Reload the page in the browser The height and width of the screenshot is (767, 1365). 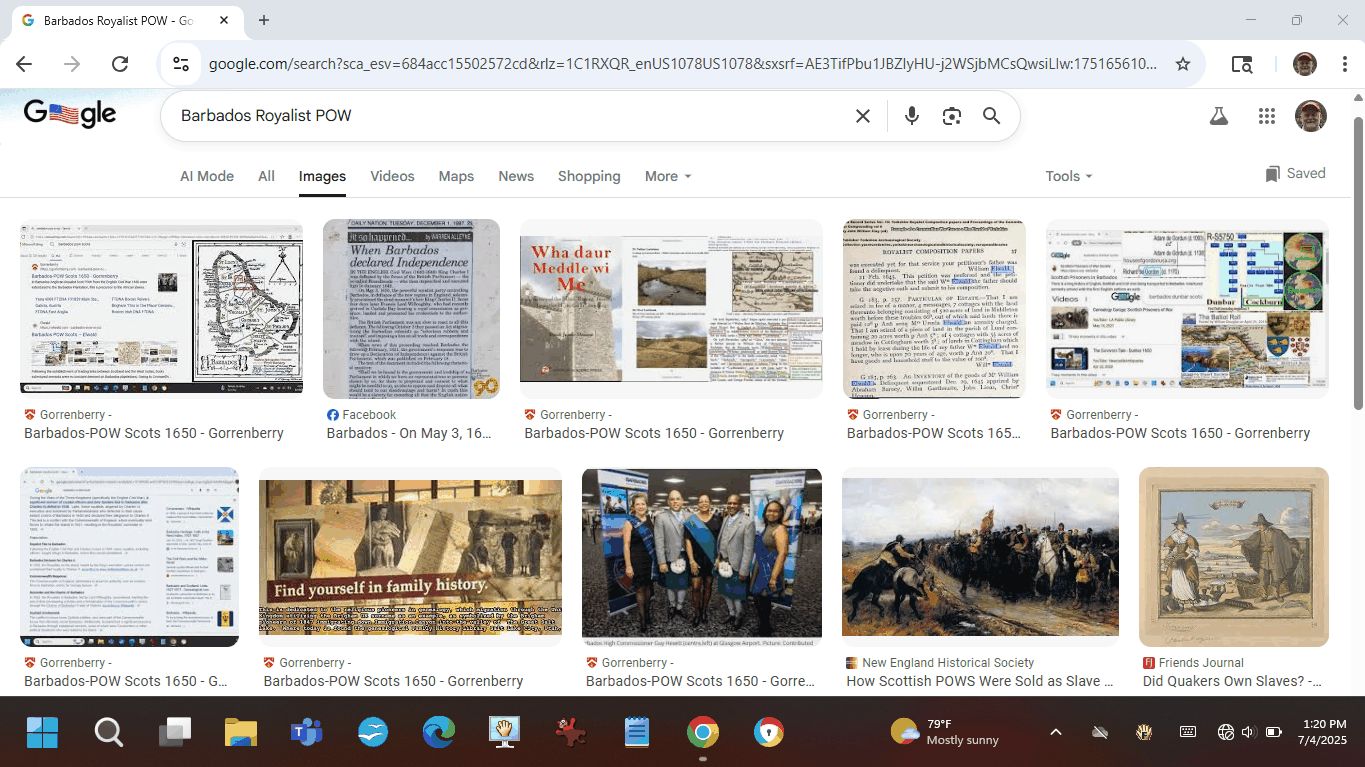click(x=120, y=64)
